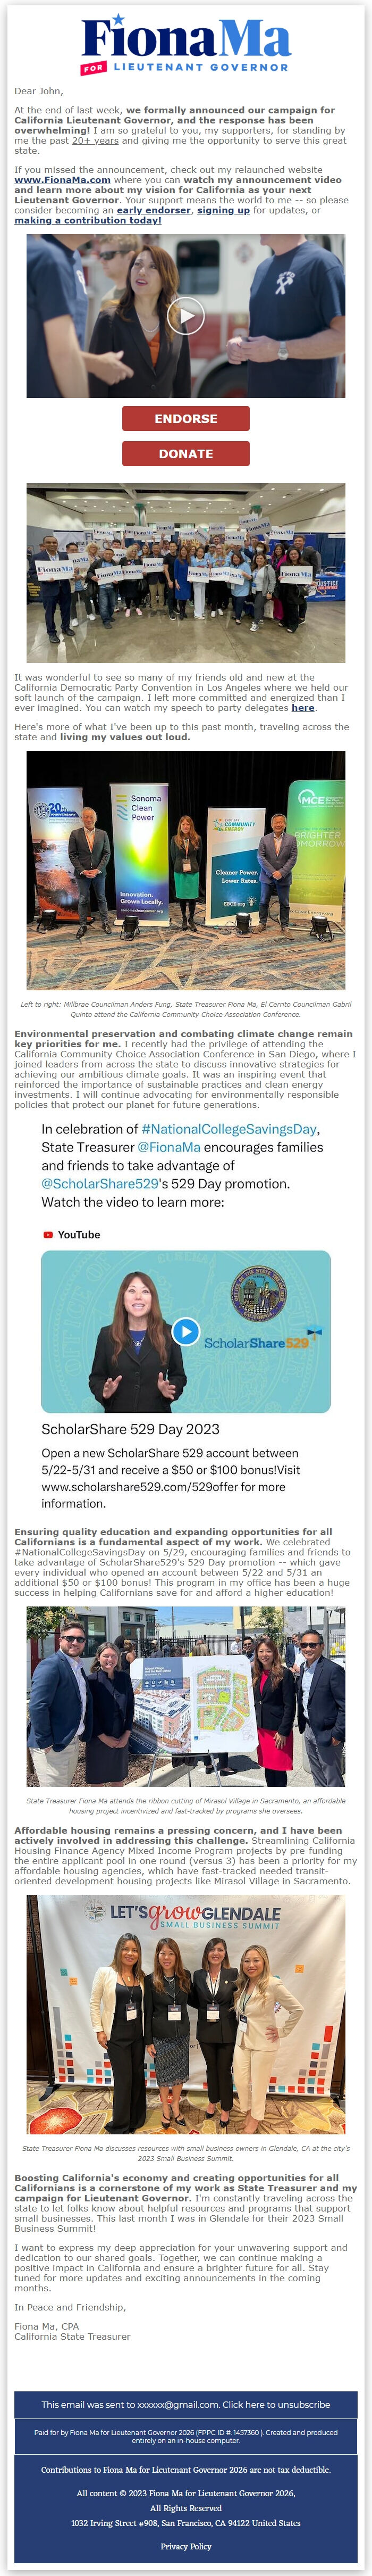
Task: Open the www.FionaMa.com website link
Action: coord(62,181)
